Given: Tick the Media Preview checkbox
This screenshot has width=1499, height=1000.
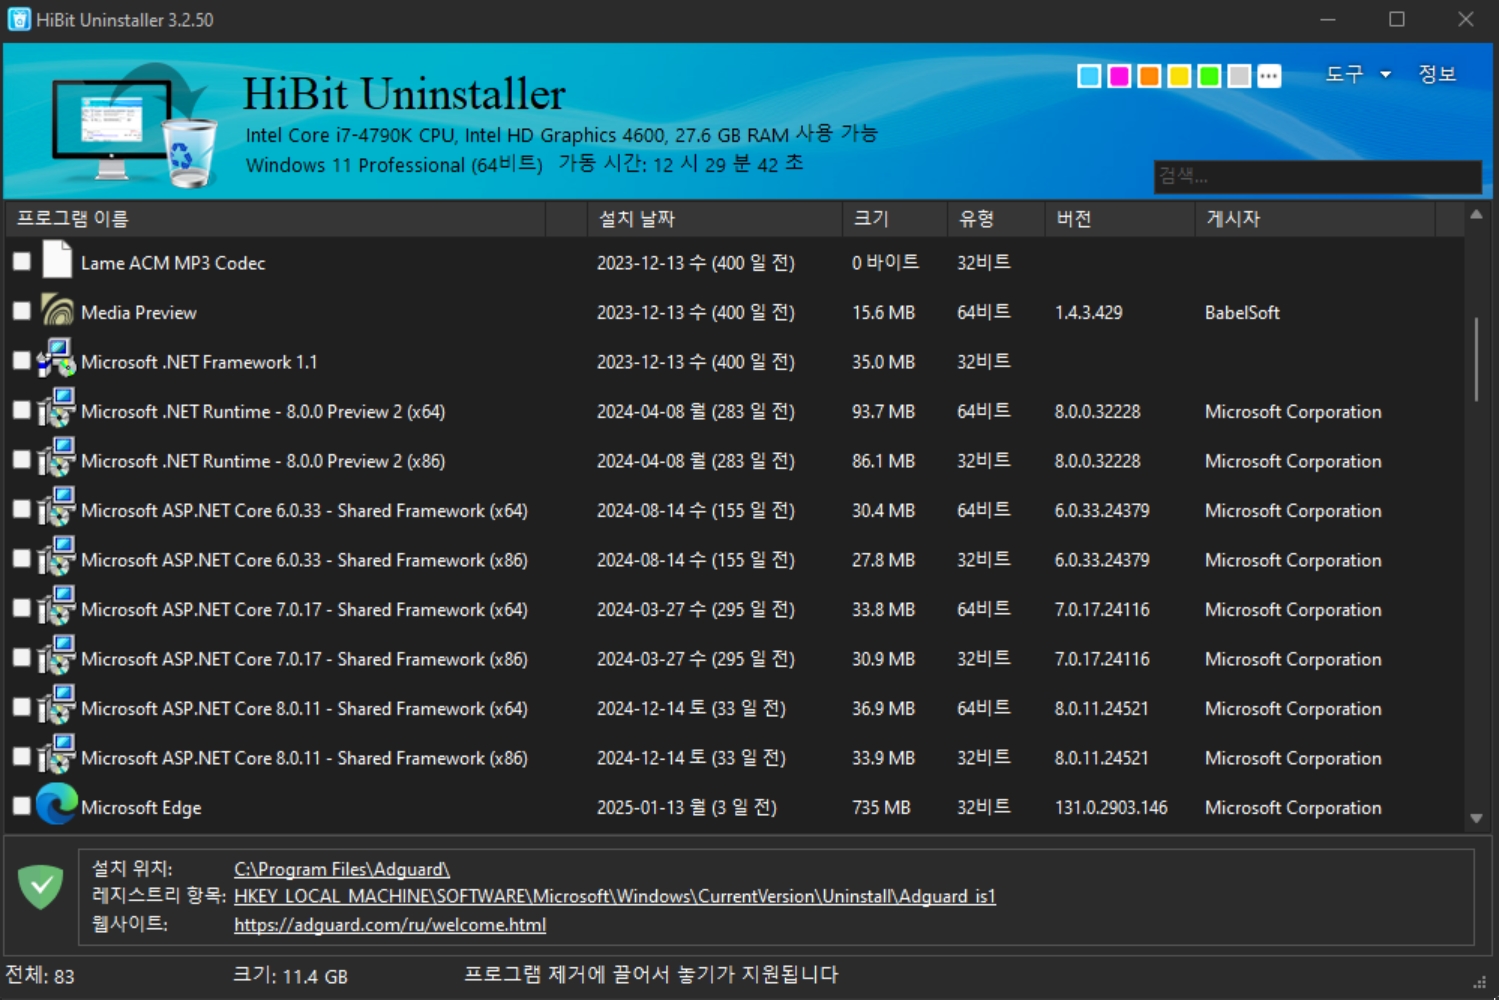Looking at the screenshot, I should (21, 311).
